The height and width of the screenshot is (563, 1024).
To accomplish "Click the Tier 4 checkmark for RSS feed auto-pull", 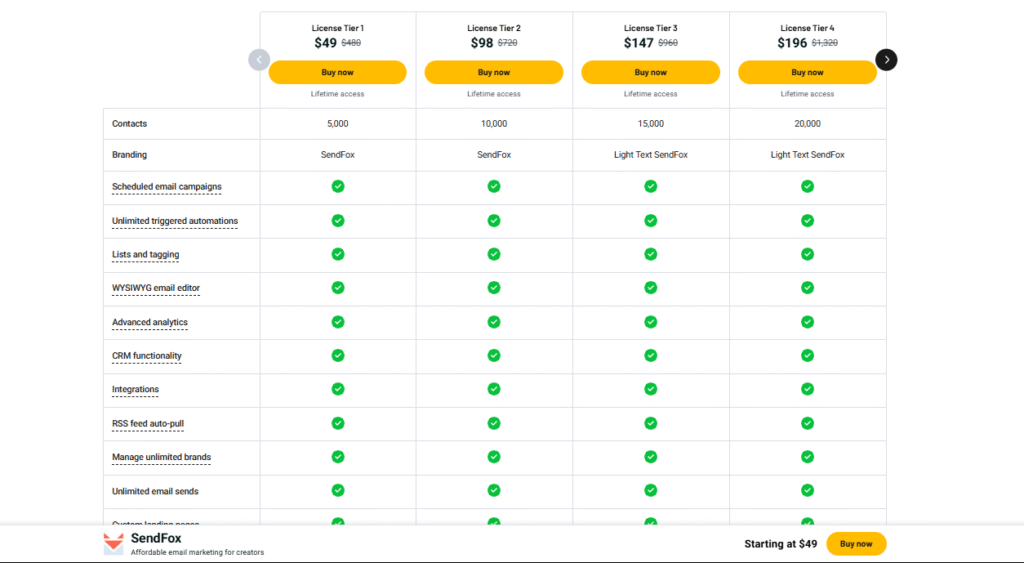I will (x=807, y=423).
